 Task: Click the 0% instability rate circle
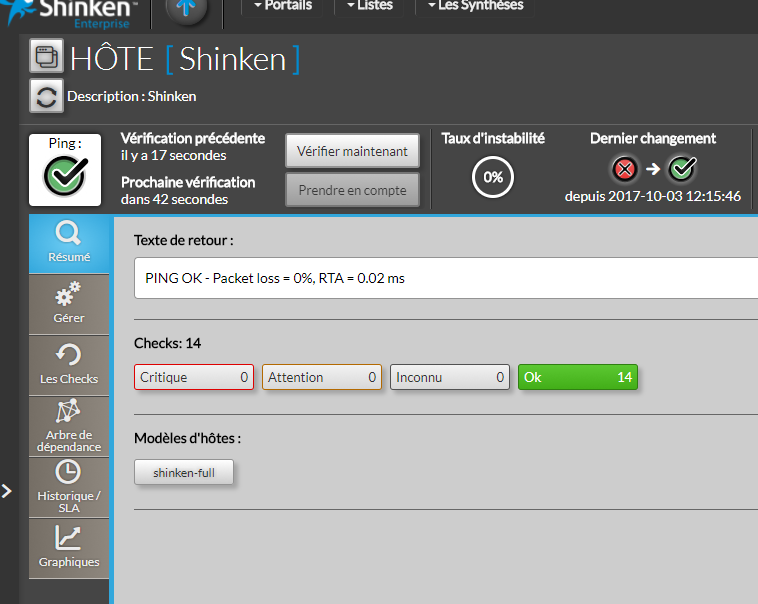click(492, 177)
